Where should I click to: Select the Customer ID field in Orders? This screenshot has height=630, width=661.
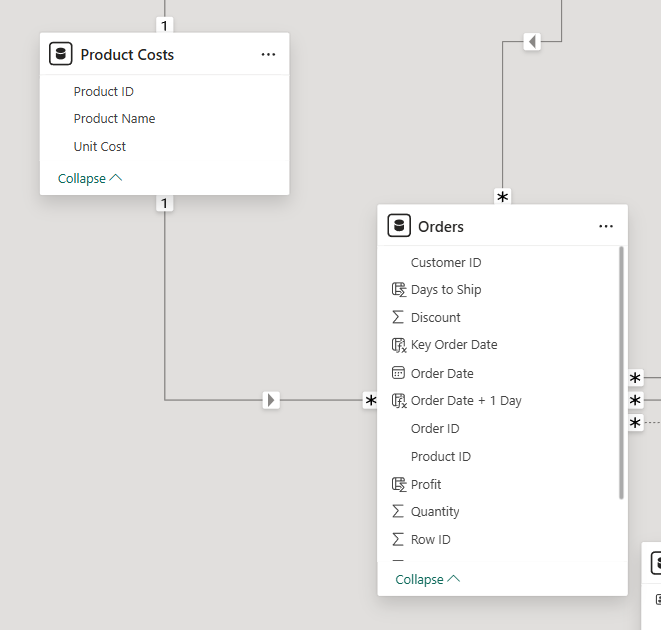point(446,262)
